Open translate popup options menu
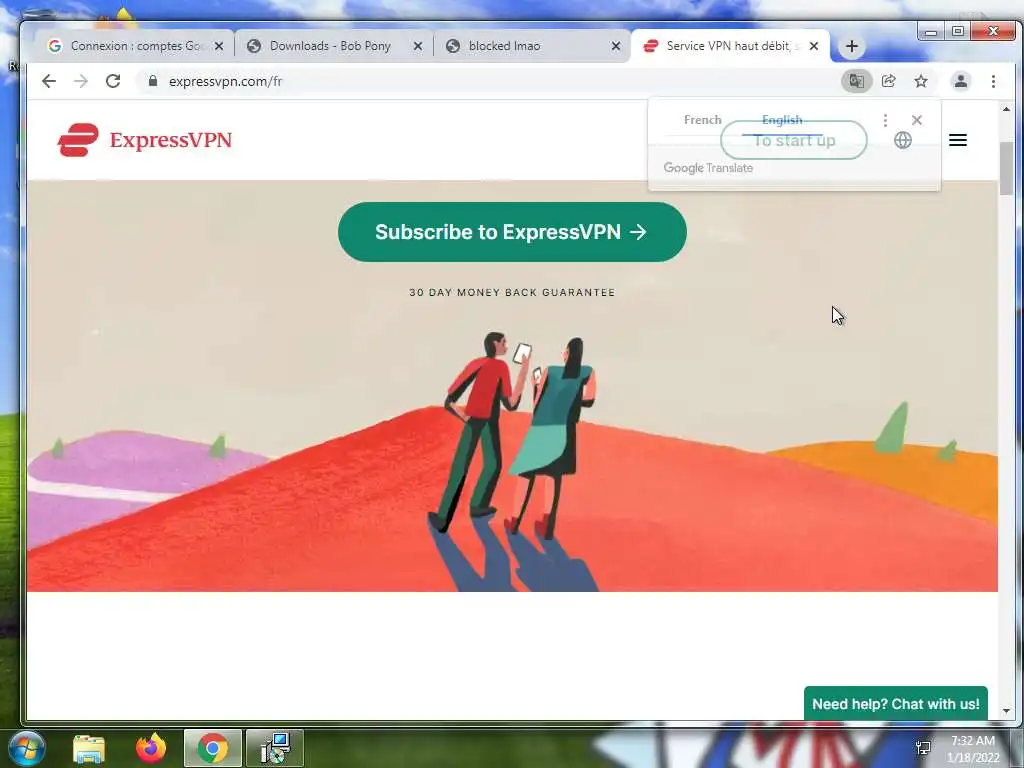The image size is (1024, 768). pyautogui.click(x=885, y=120)
